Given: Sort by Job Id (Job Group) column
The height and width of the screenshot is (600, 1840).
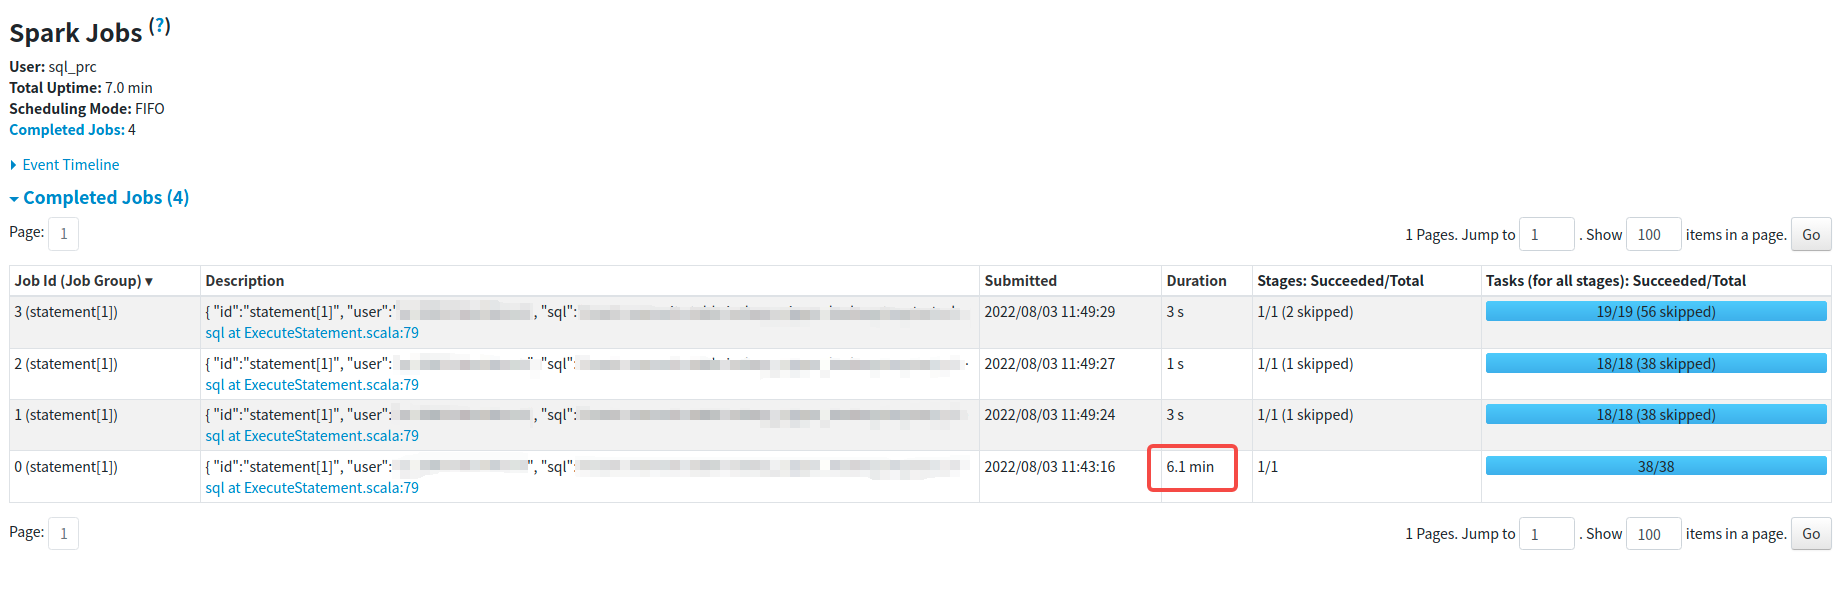Looking at the screenshot, I should coord(84,281).
